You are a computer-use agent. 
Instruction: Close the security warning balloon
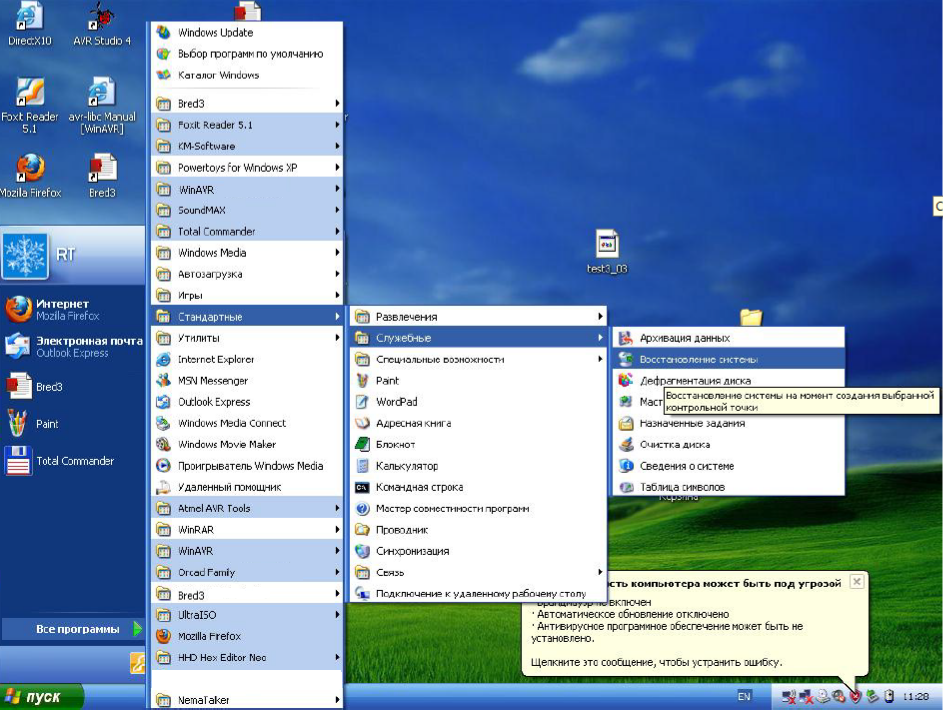tap(856, 582)
